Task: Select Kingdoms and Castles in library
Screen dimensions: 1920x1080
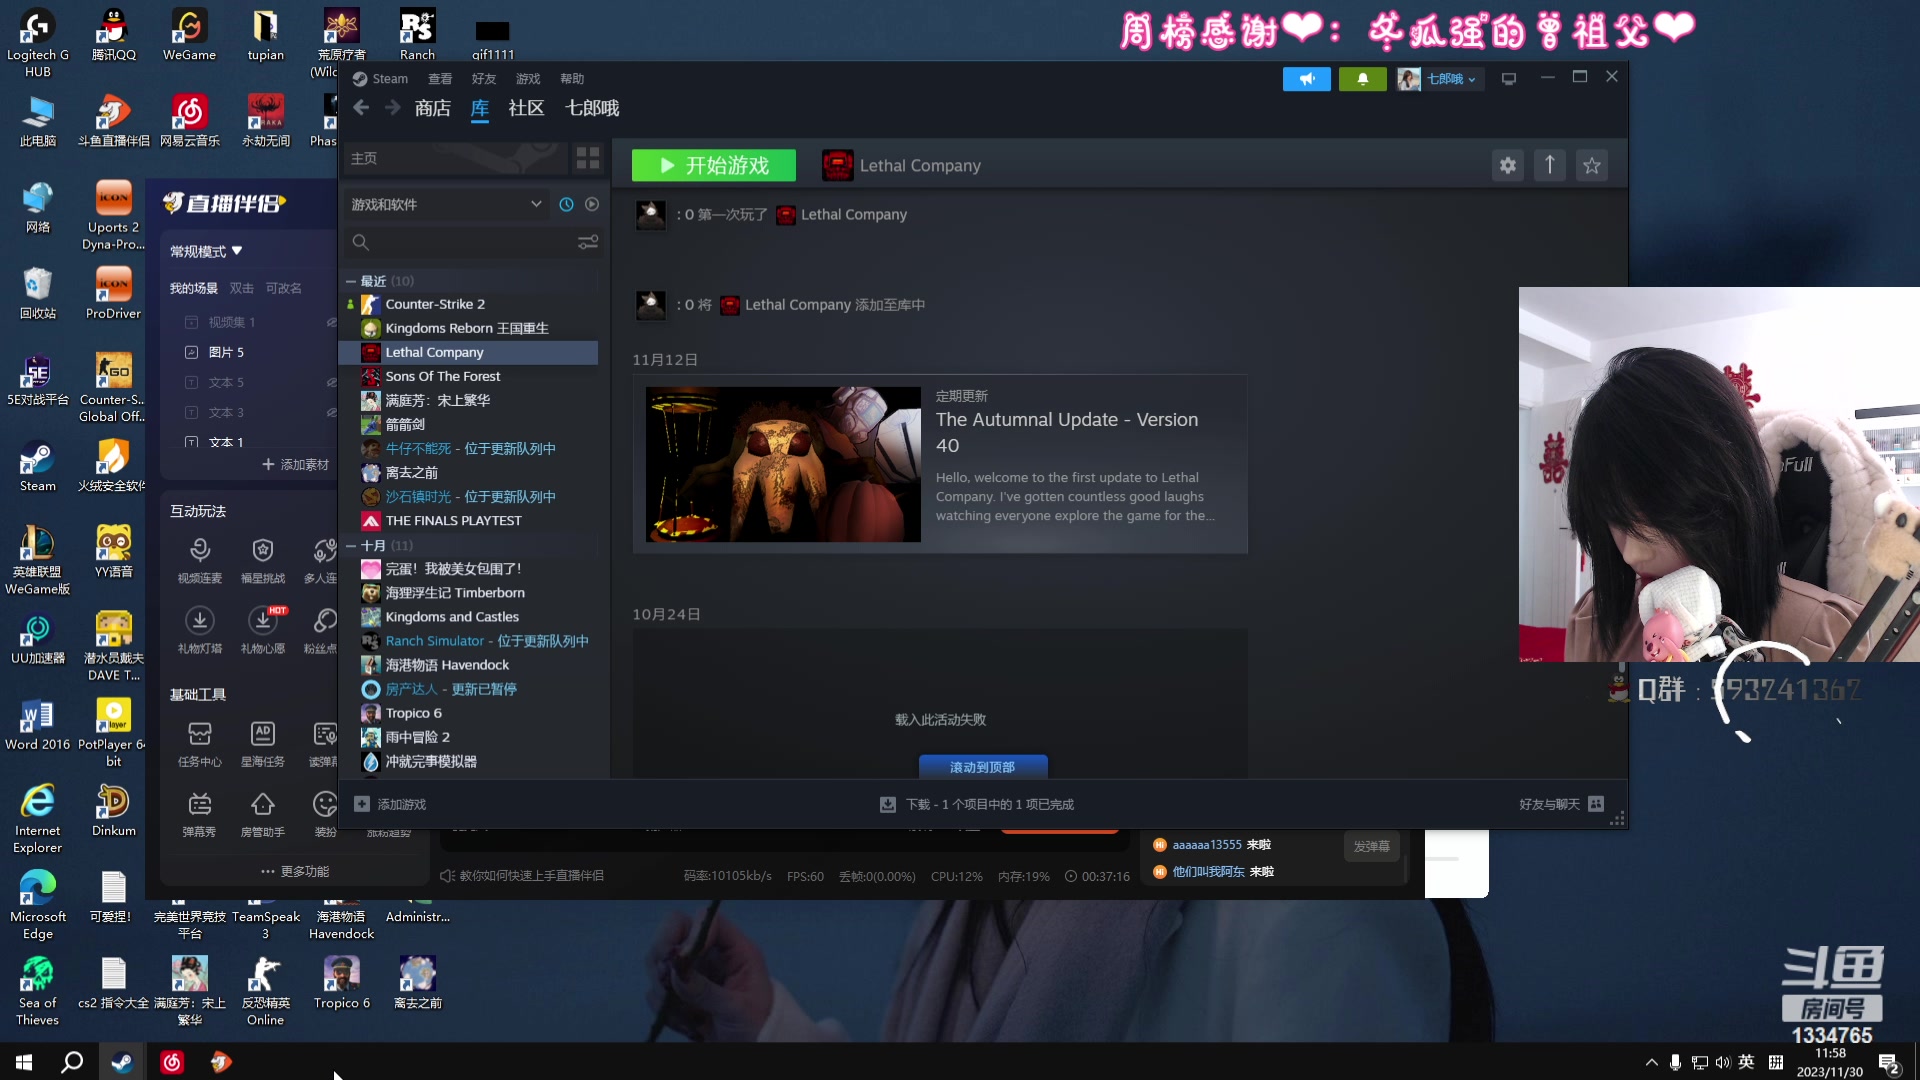Action: (469, 617)
